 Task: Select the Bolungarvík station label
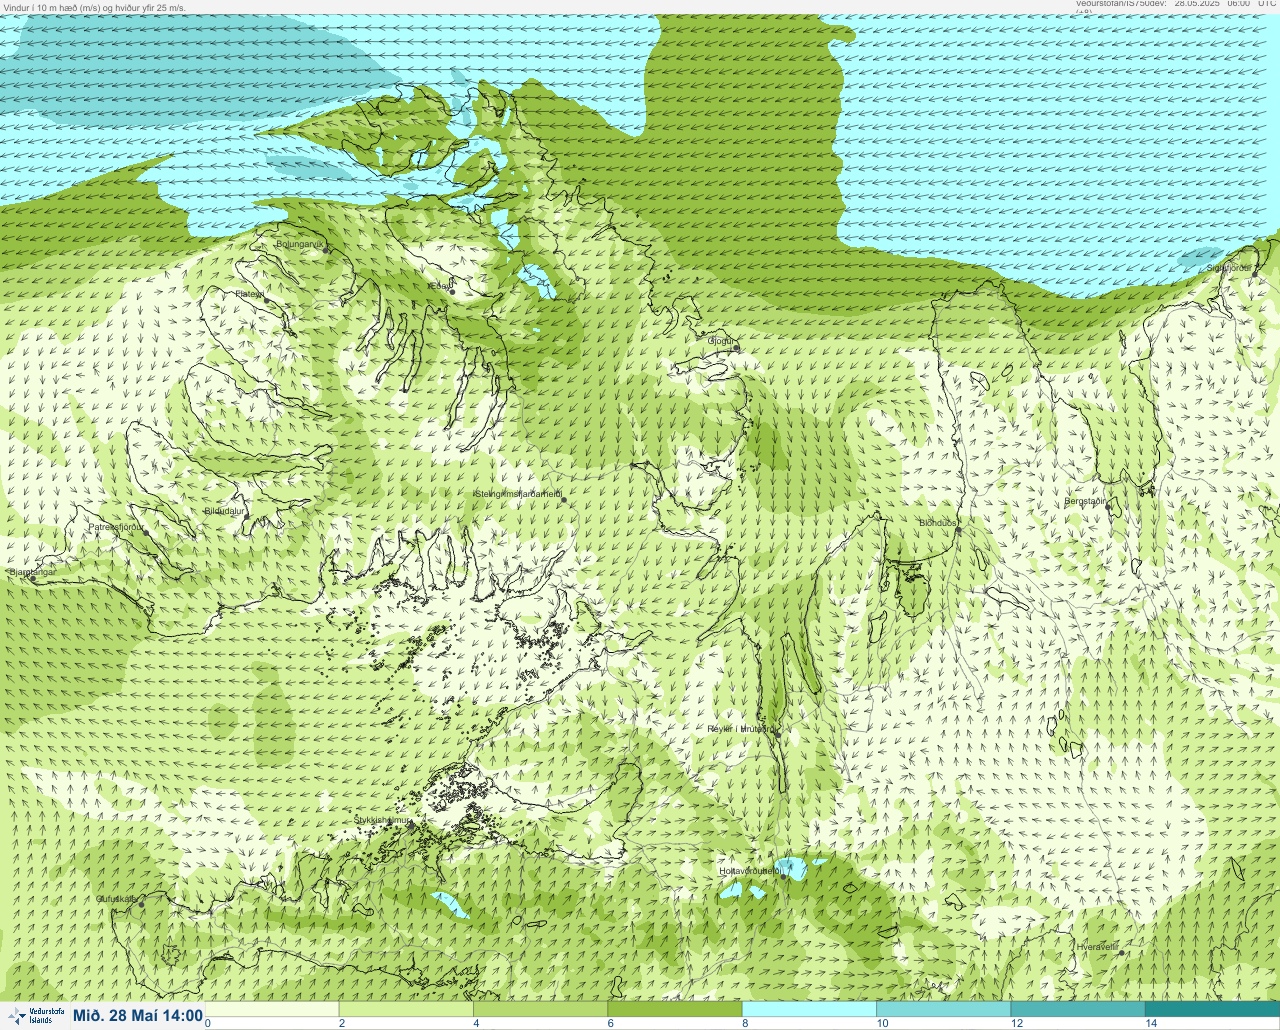point(299,244)
